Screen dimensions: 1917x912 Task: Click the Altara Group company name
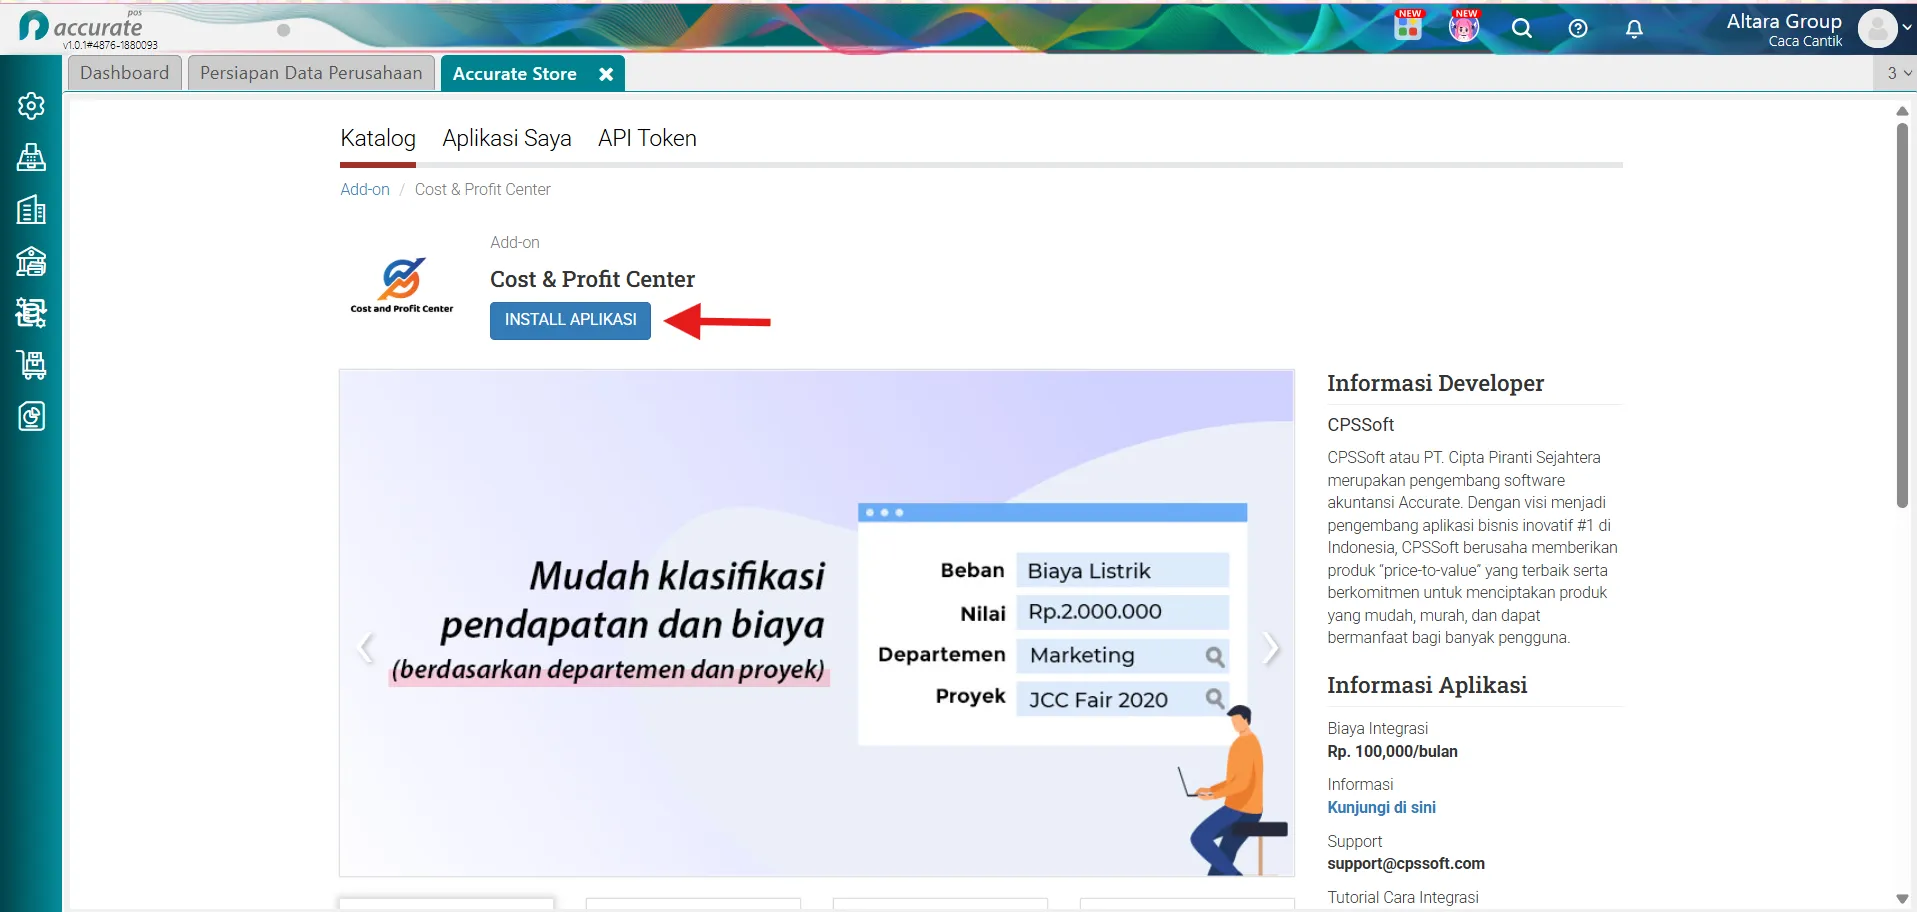click(x=1784, y=21)
